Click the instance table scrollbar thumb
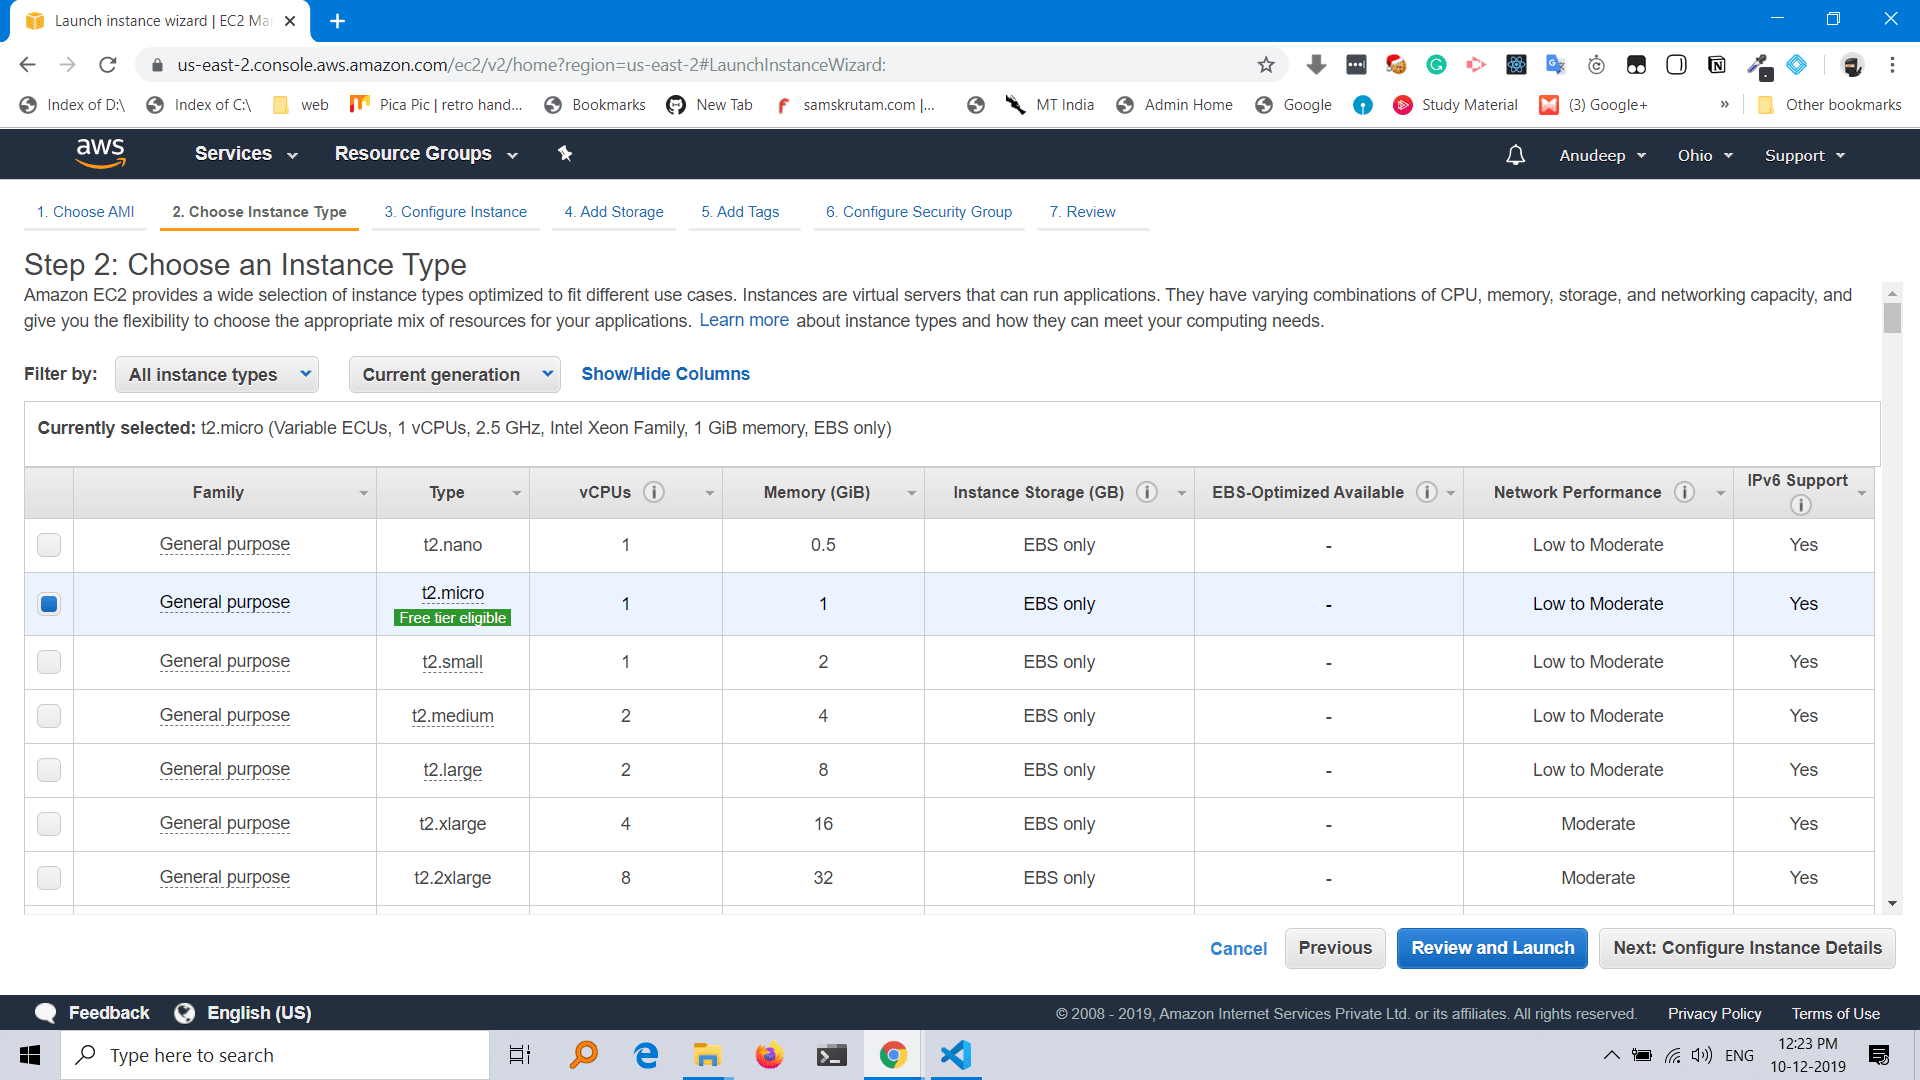Viewport: 1920px width, 1080px height. (1891, 318)
